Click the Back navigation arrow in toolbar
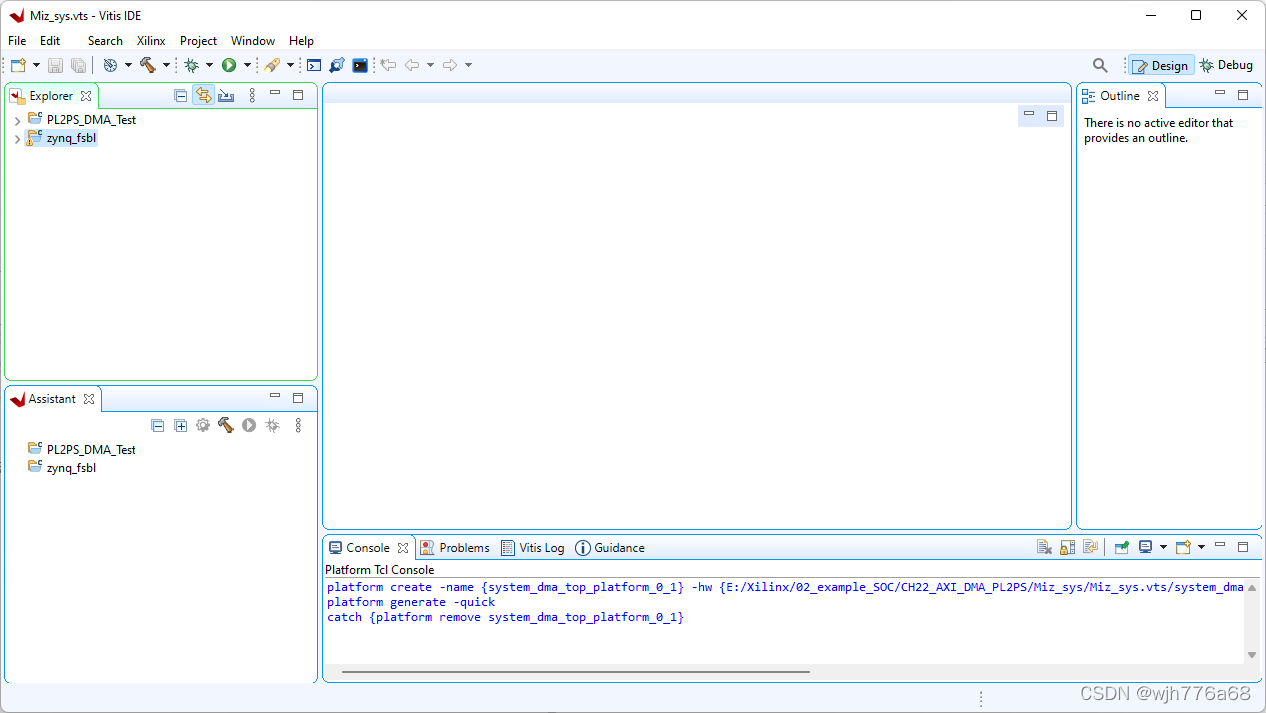Viewport: 1266px width, 713px height. pos(412,65)
